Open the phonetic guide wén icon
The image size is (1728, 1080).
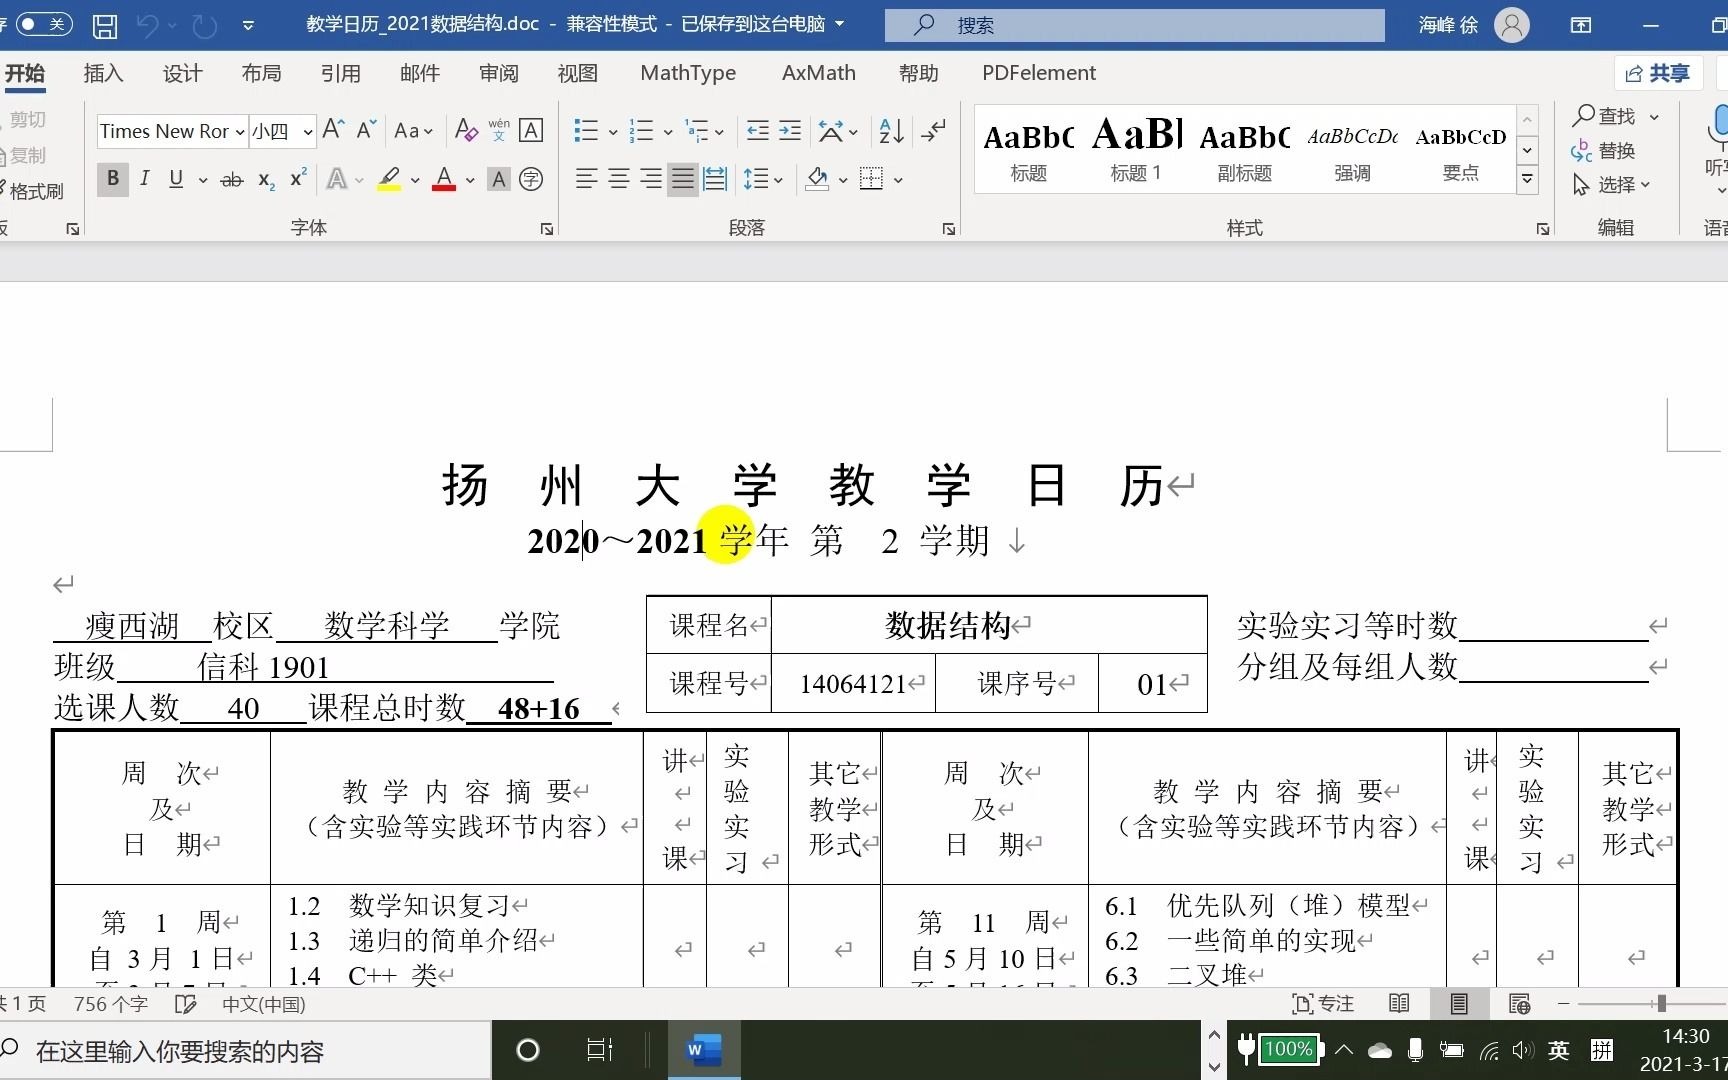(x=499, y=130)
